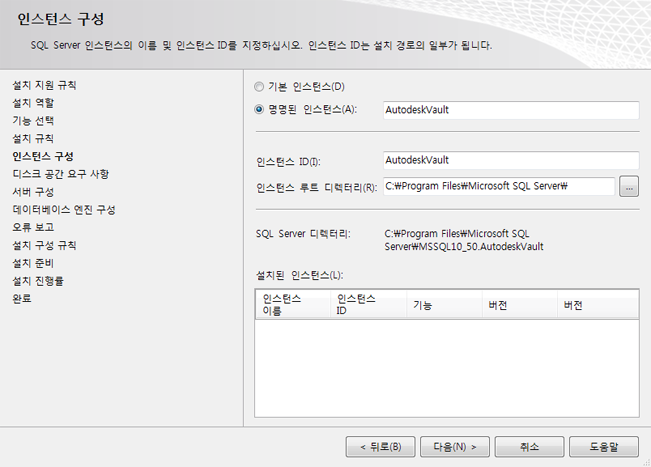Click the 설치된 인스턴스(L) label
Viewport: 651px width, 467px height.
300,275
